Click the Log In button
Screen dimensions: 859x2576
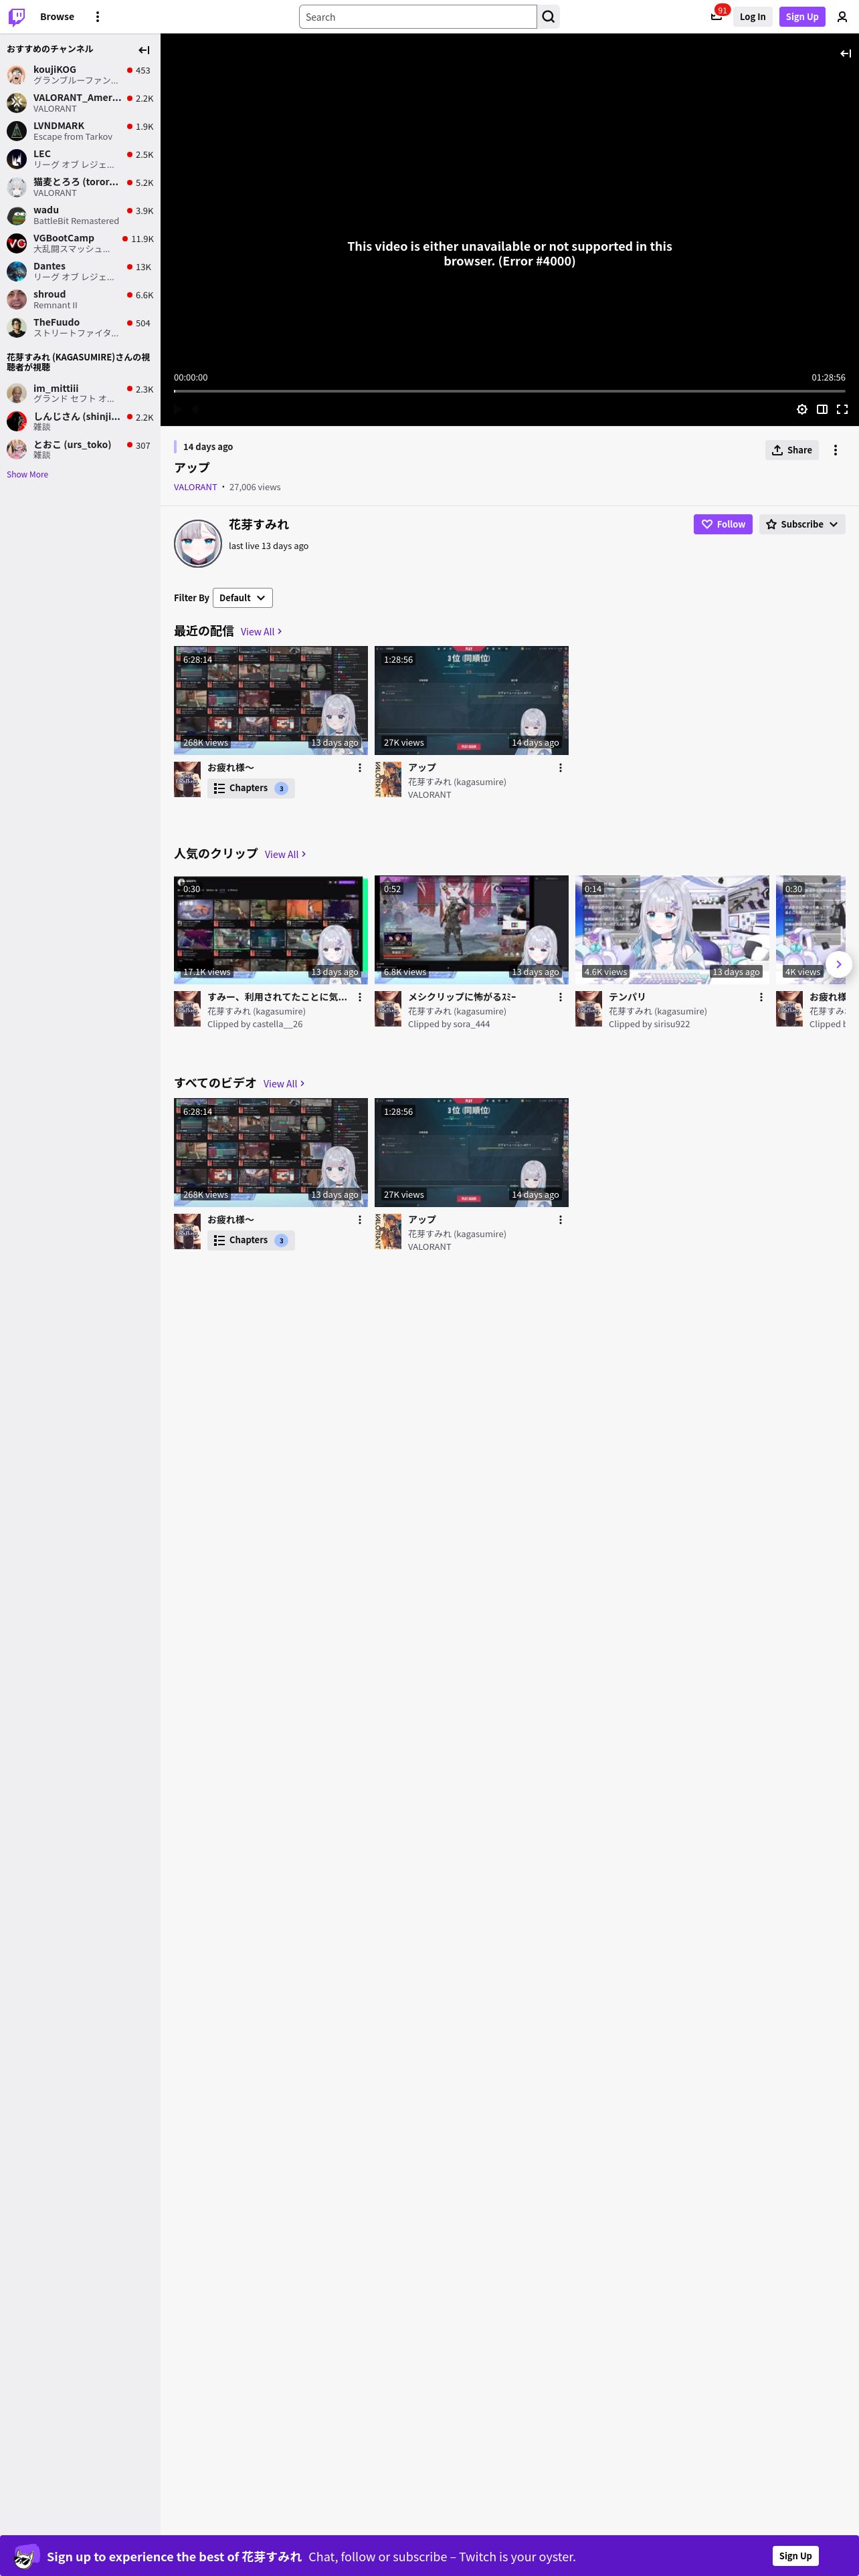coord(753,17)
